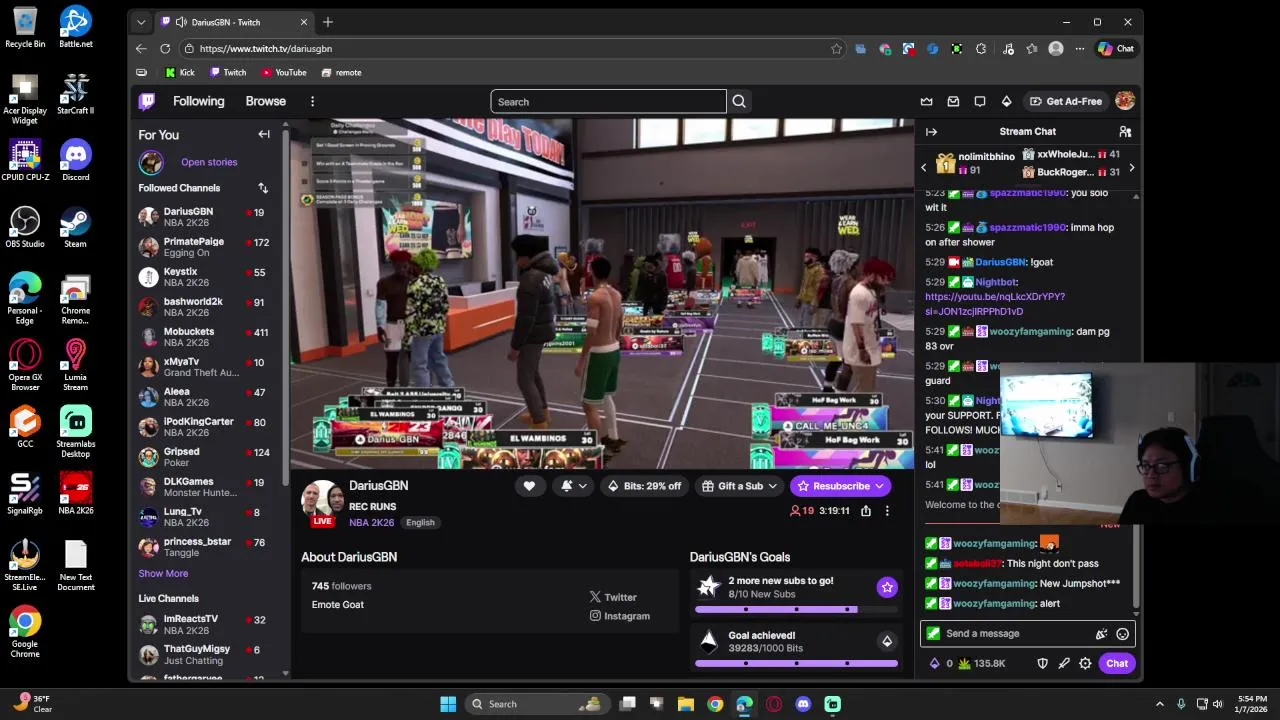1280x720 pixels.
Task: Click Bits: 29% off button
Action: click(644, 486)
